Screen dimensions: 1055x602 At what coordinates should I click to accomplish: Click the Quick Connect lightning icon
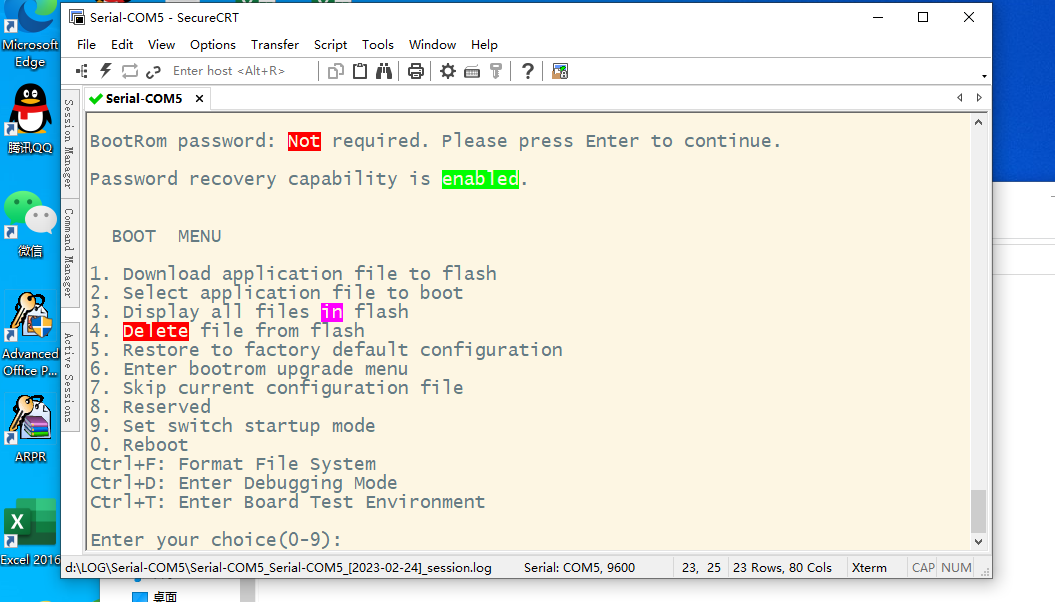click(x=105, y=71)
